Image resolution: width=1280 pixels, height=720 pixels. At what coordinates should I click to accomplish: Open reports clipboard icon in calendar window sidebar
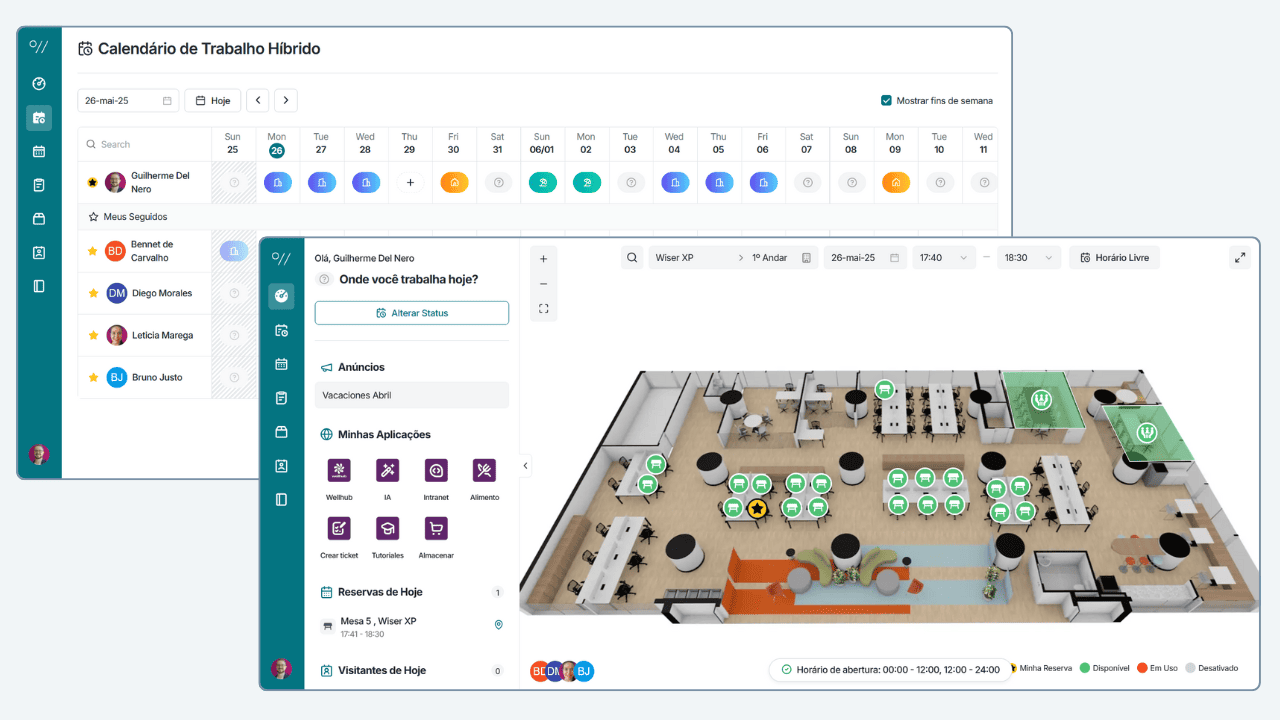click(x=39, y=185)
